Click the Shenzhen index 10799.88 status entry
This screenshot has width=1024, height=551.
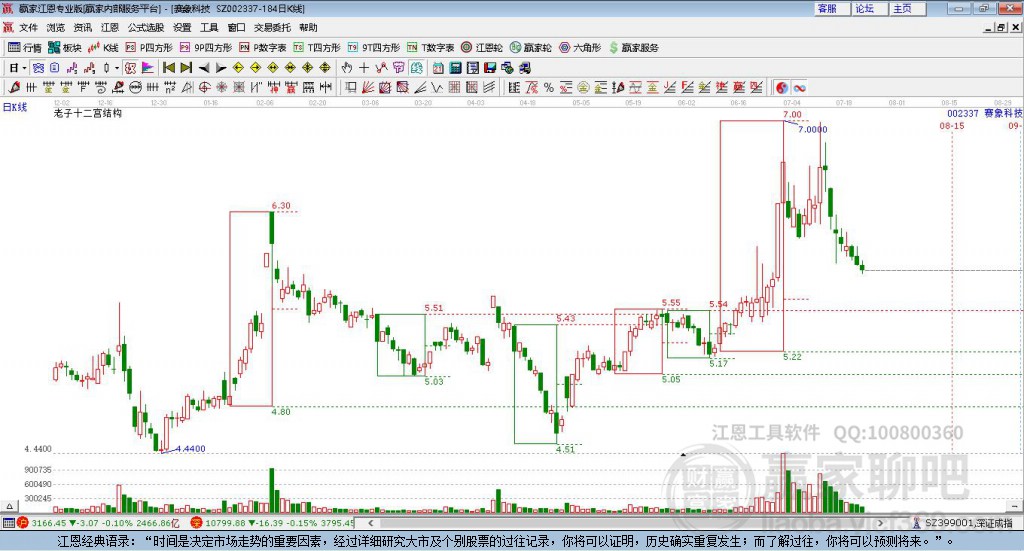coord(272,523)
